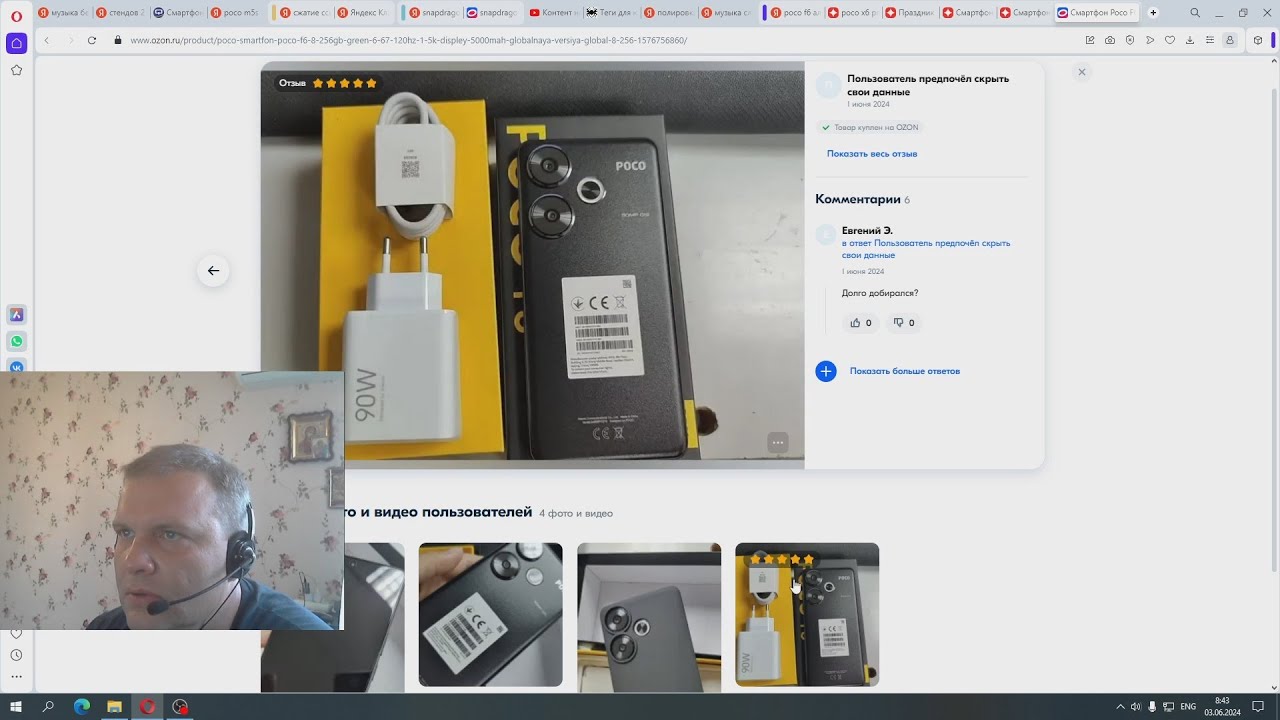The width and height of the screenshot is (1280, 720).
Task: Open Windows notification center icon
Action: tap(1258, 707)
